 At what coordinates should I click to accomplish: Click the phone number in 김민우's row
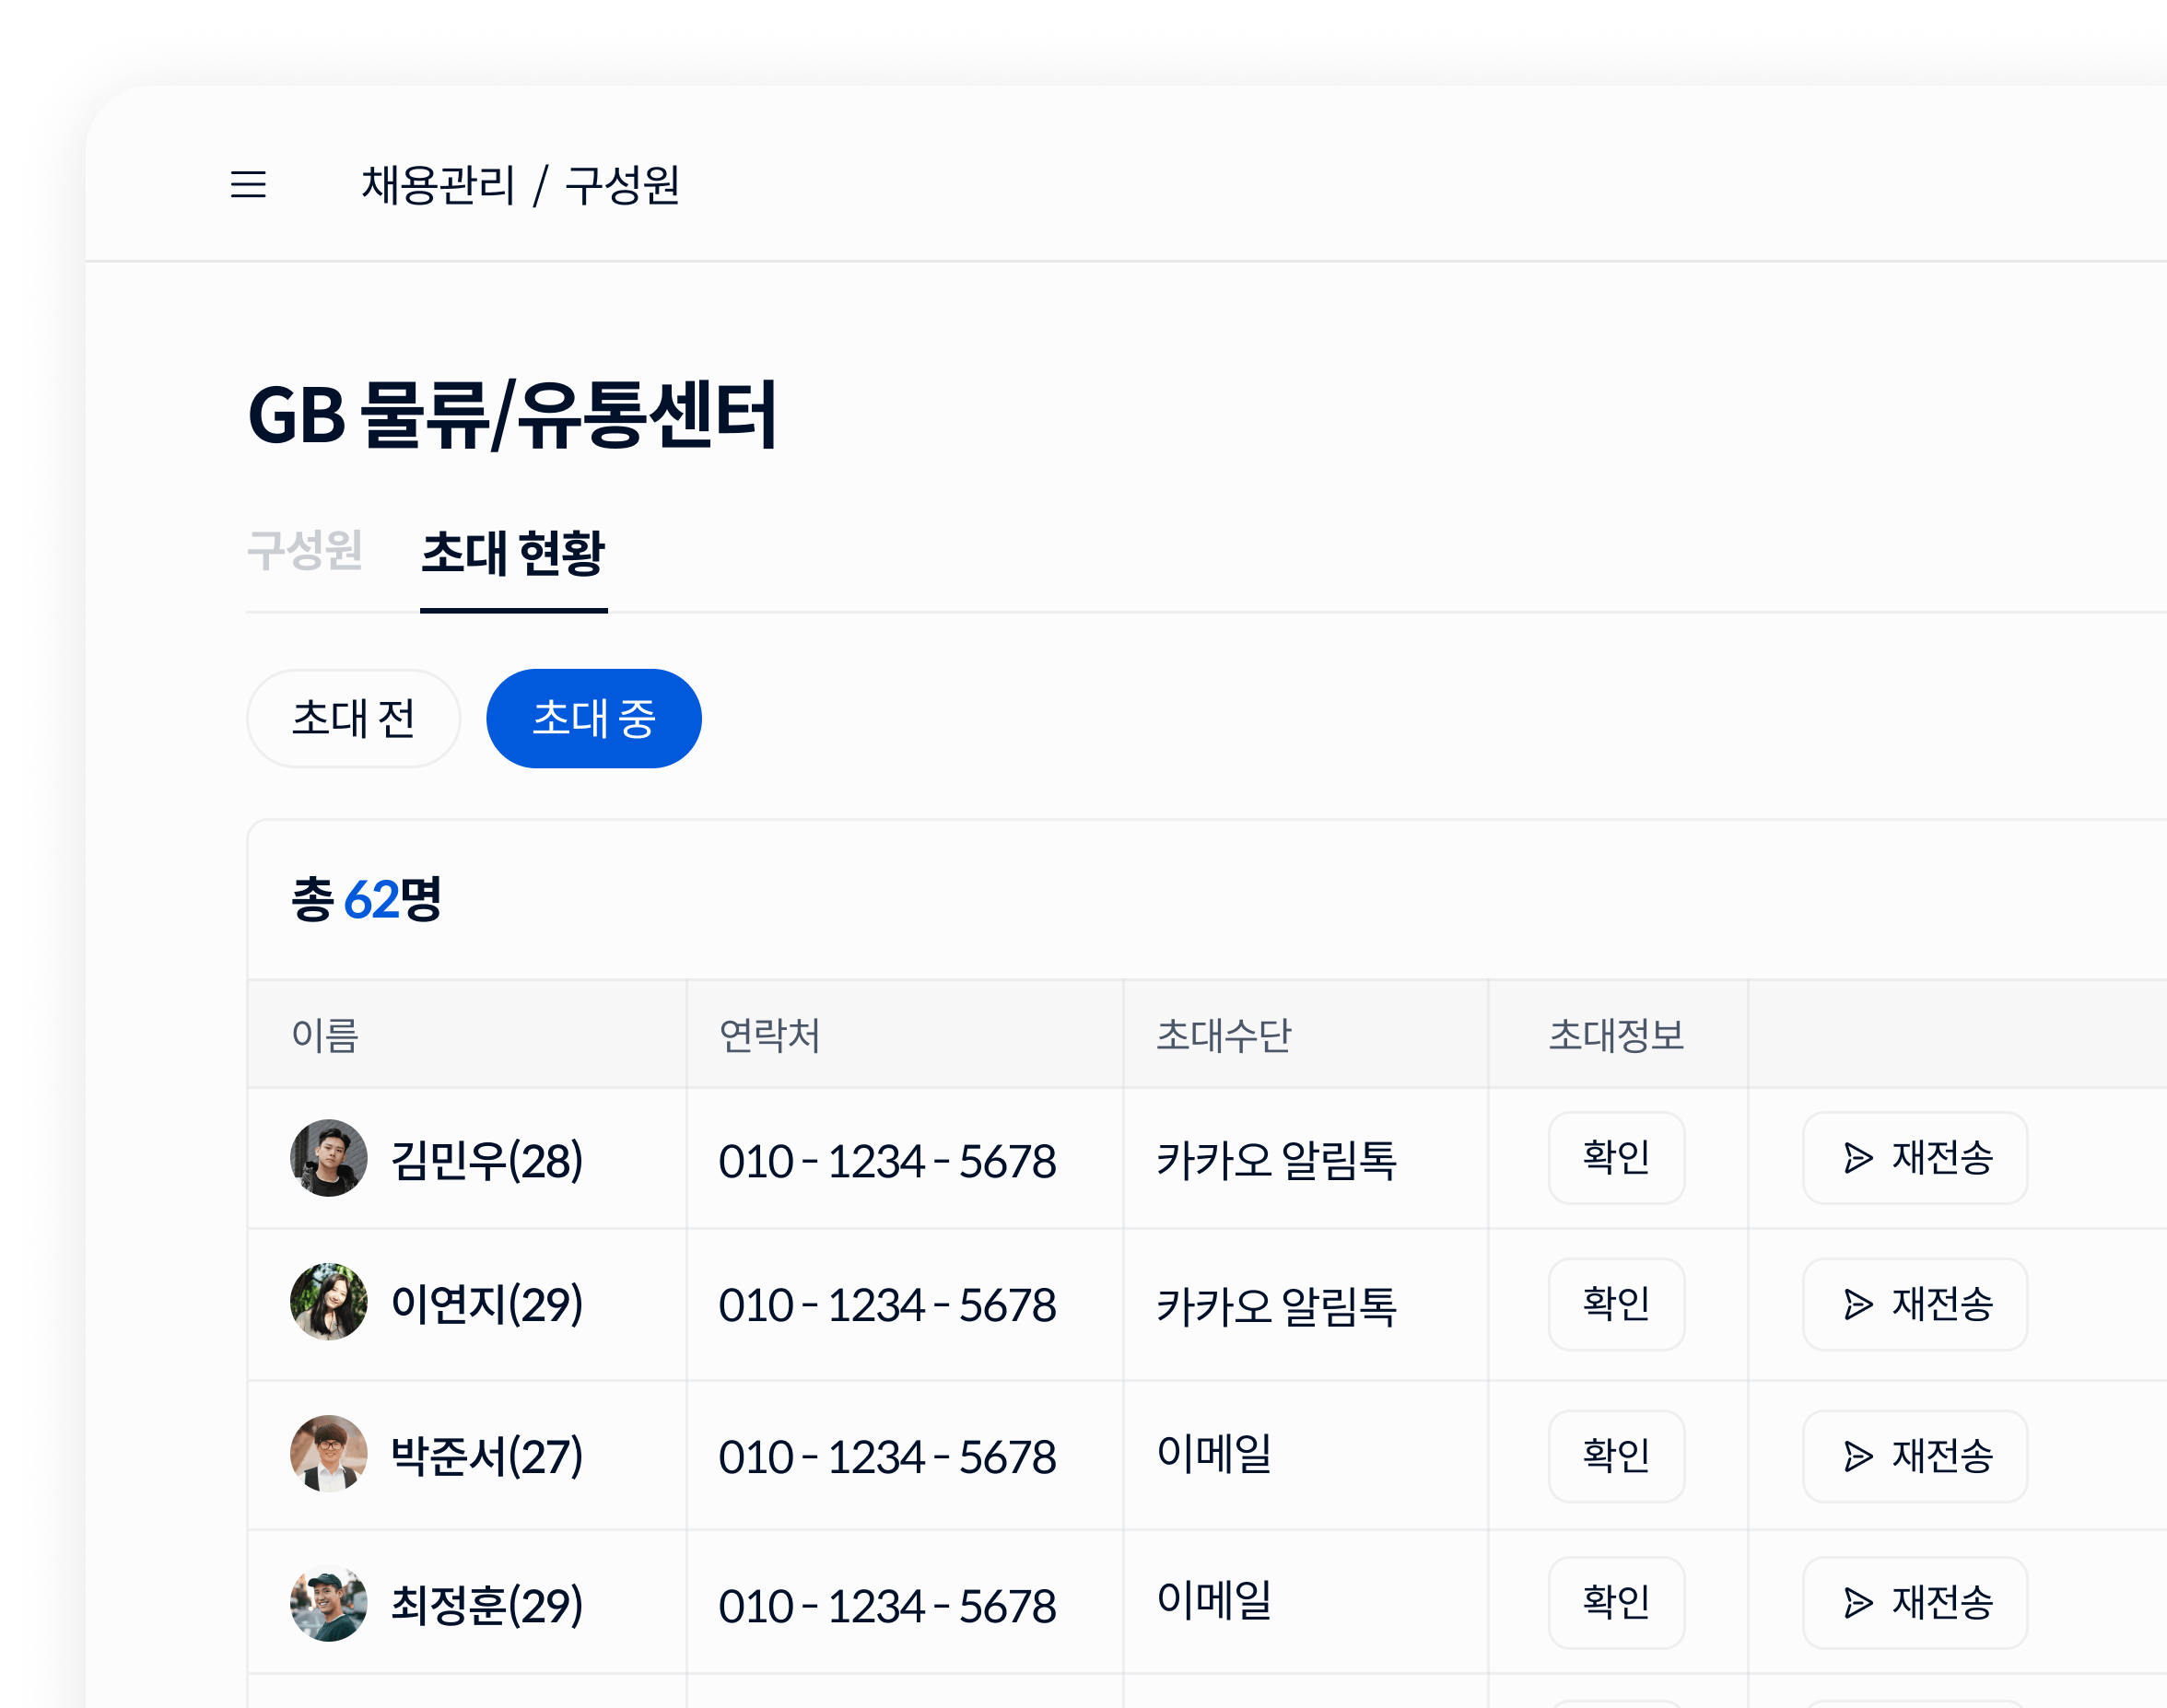(888, 1162)
